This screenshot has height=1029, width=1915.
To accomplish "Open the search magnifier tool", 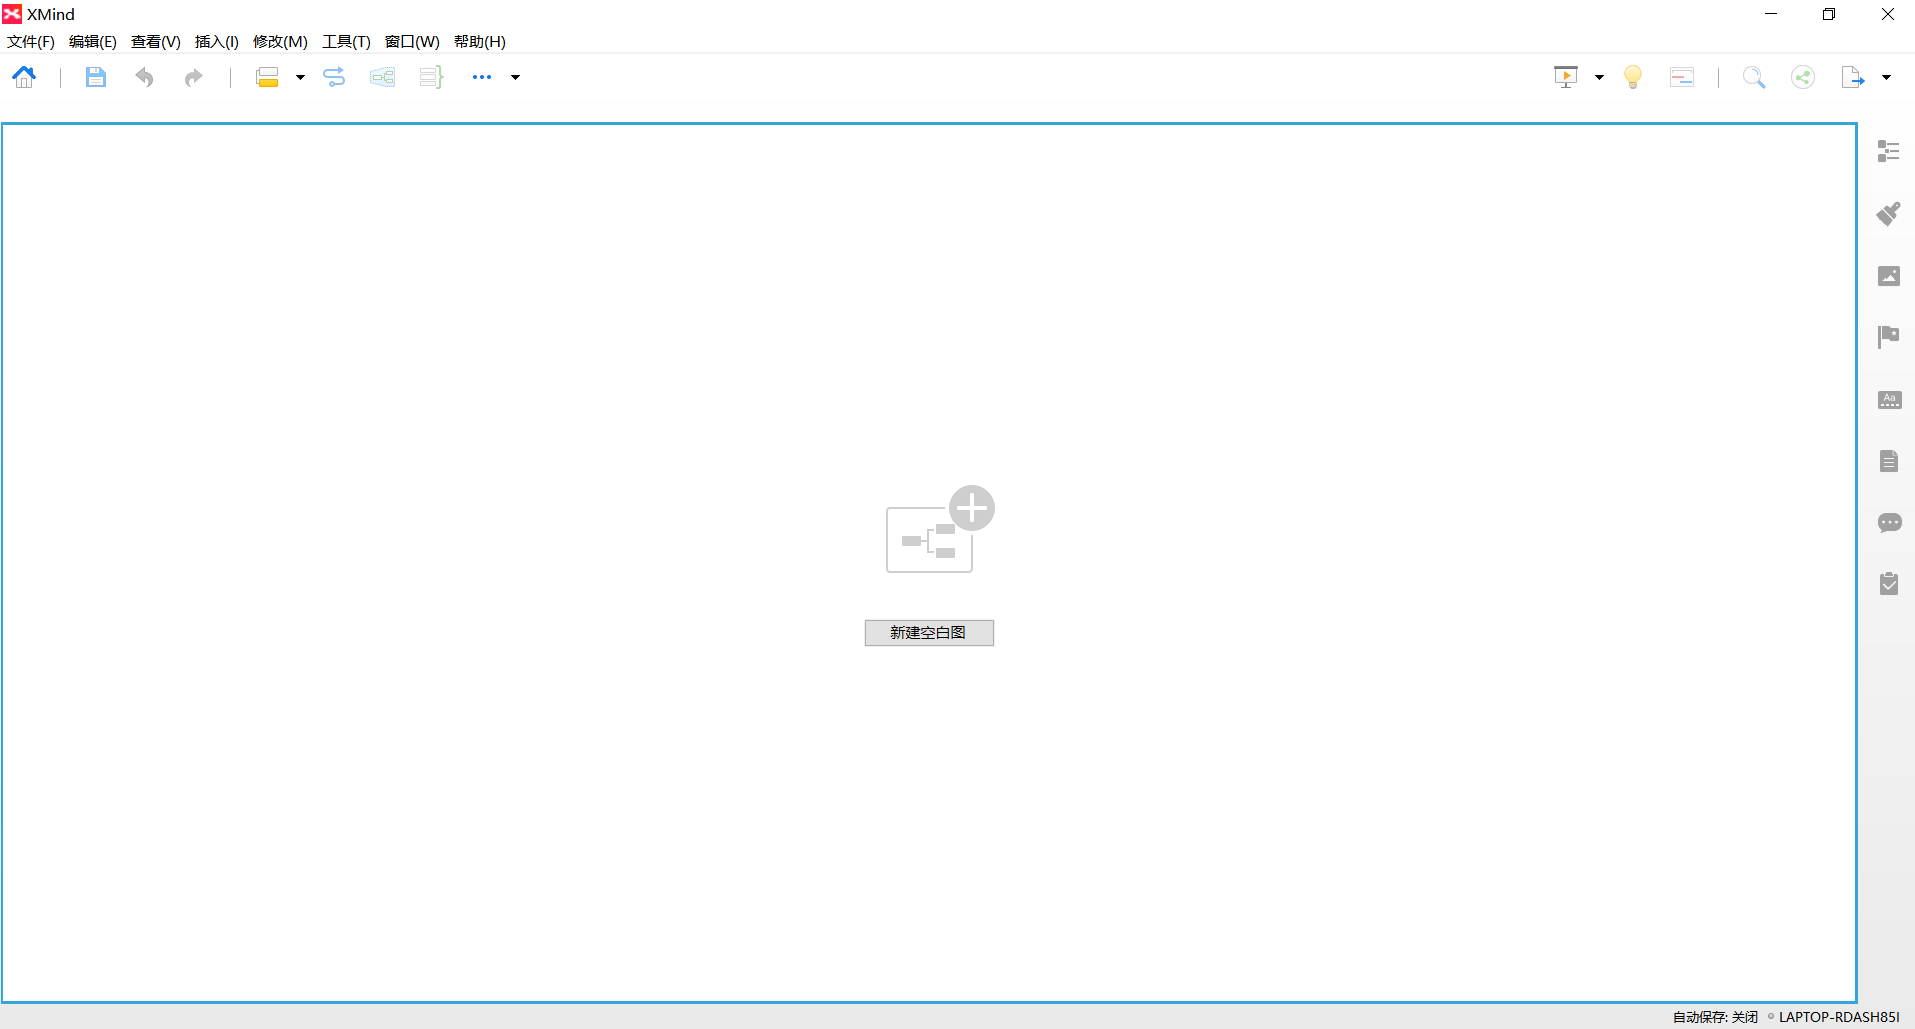I will pos(1754,76).
